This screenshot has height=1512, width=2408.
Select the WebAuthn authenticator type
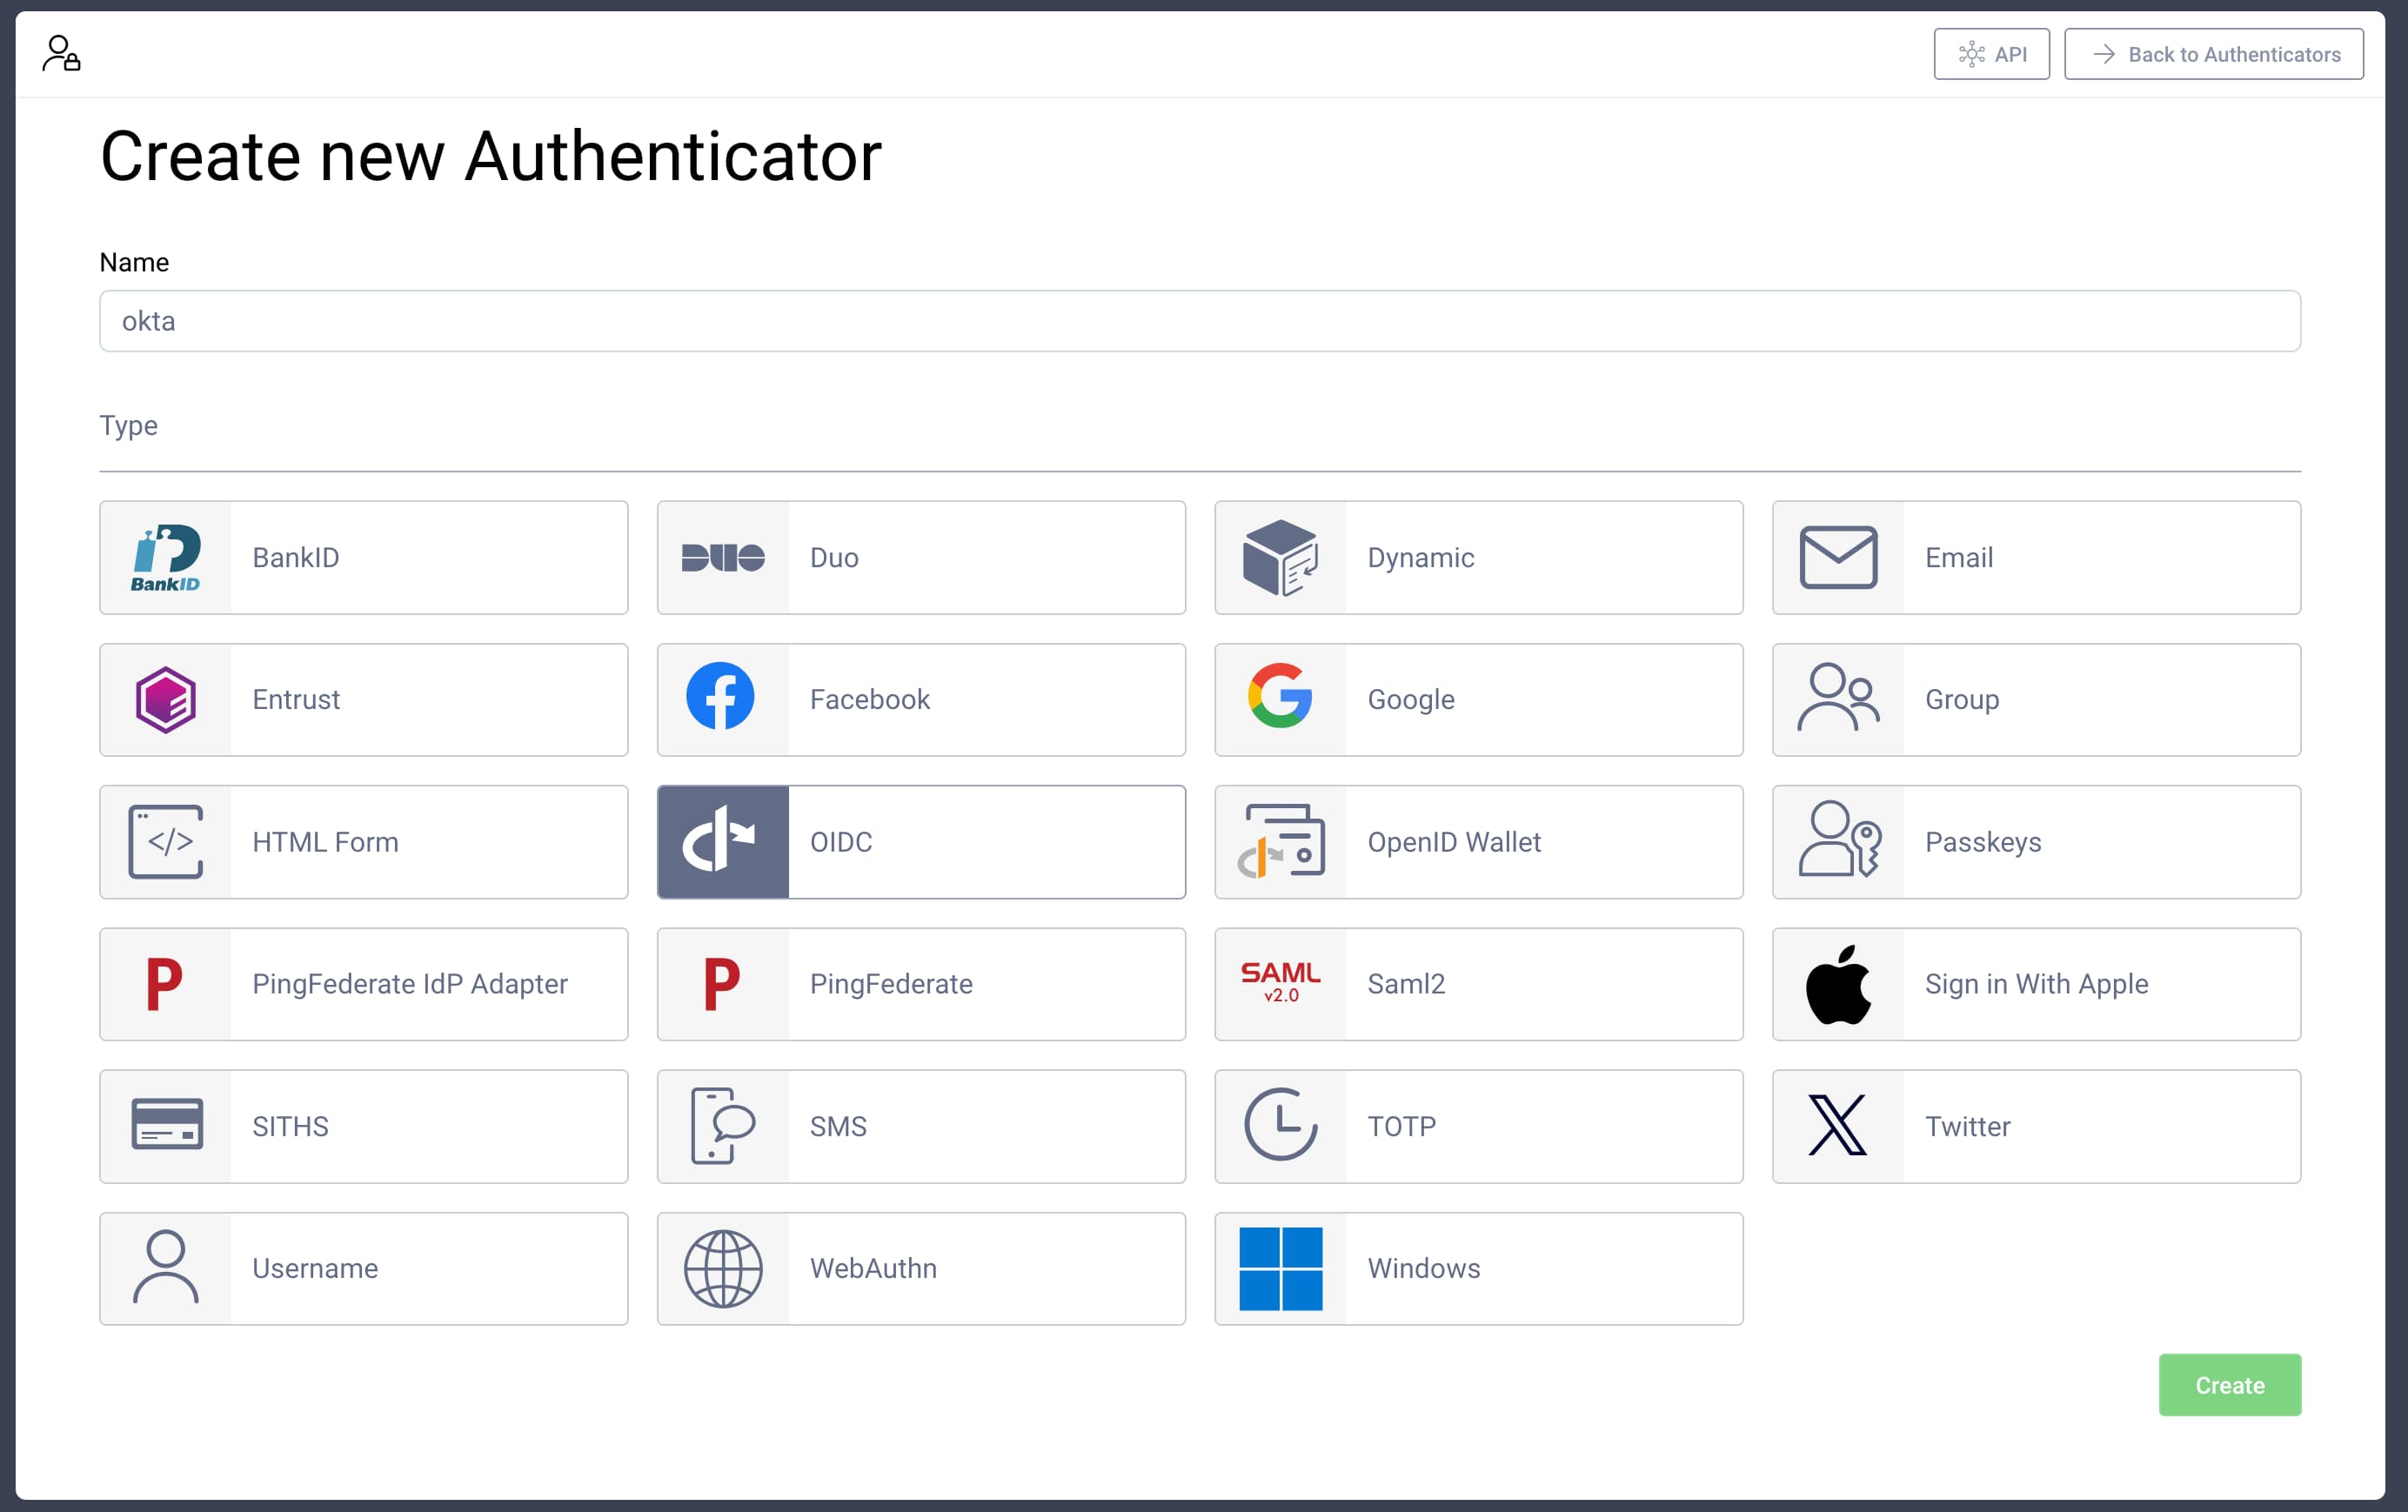(921, 1268)
